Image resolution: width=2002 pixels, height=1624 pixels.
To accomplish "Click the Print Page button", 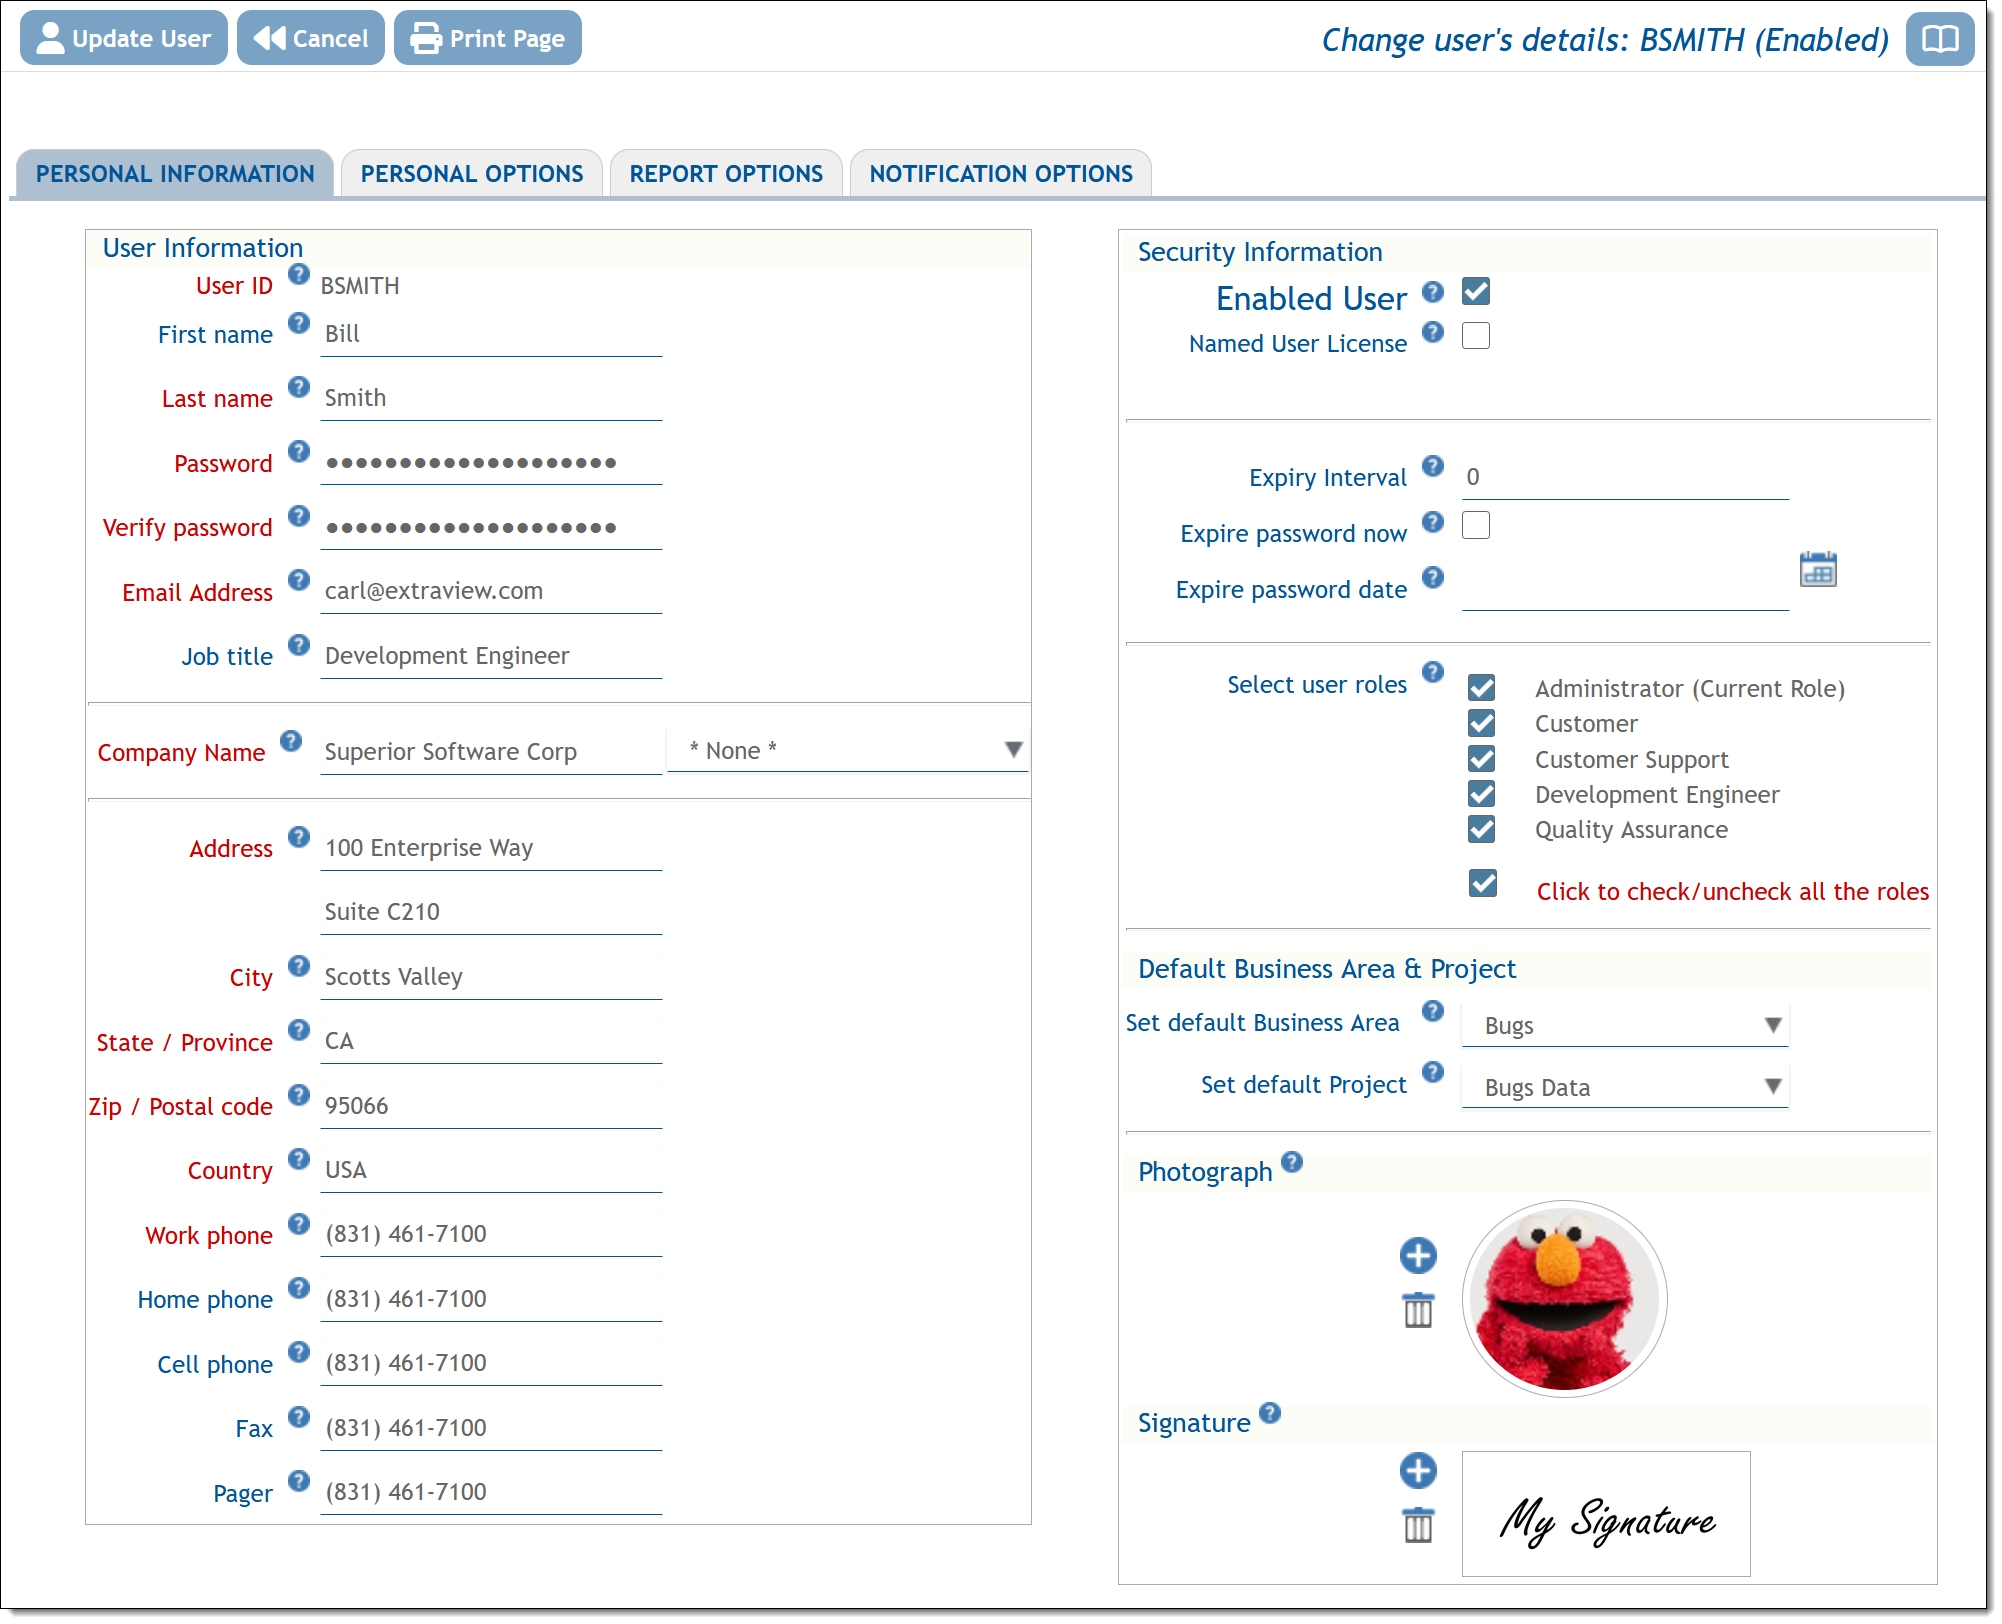I will [488, 38].
